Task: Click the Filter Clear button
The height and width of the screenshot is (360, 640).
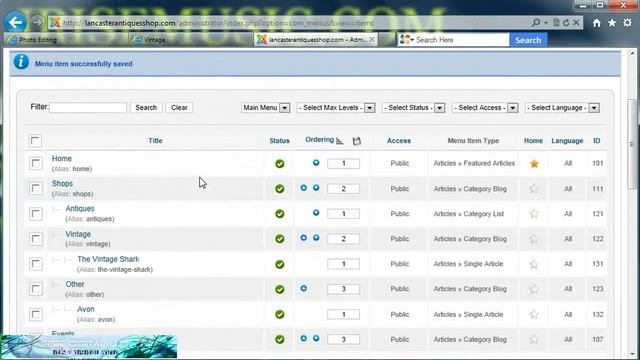Action: [179, 108]
